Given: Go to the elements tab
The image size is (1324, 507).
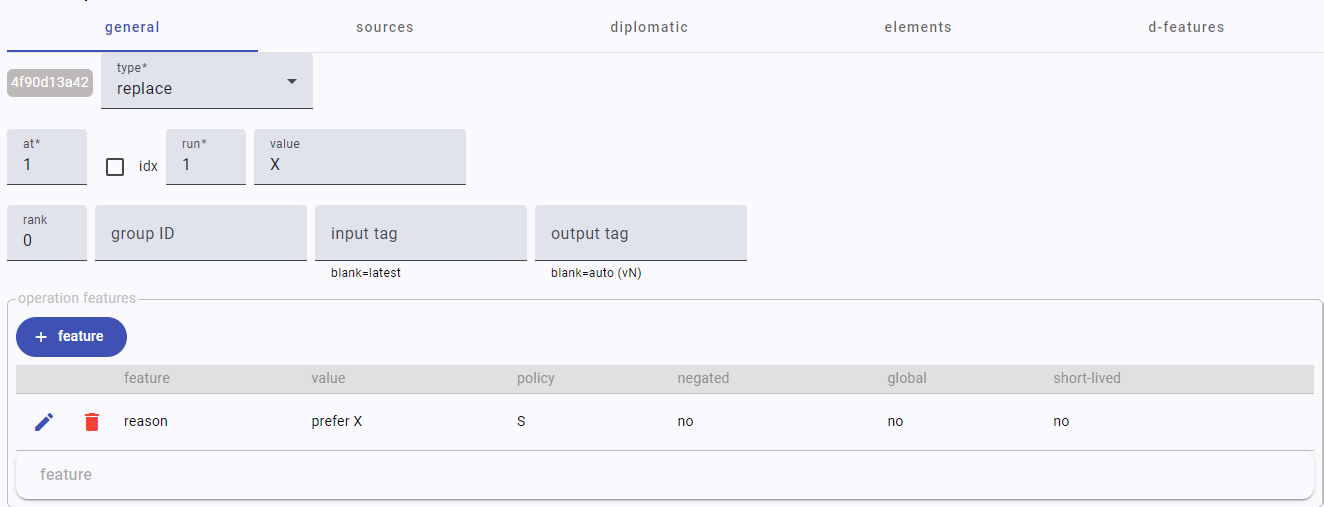Looking at the screenshot, I should pos(918,27).
